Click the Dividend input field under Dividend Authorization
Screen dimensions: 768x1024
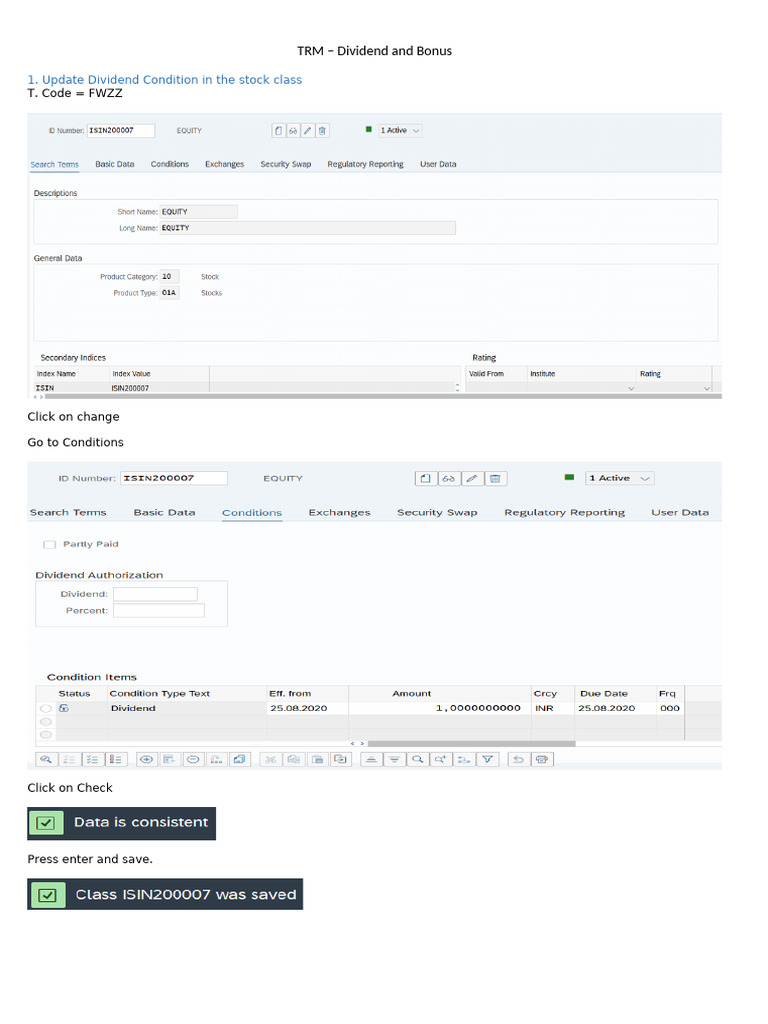(x=155, y=594)
